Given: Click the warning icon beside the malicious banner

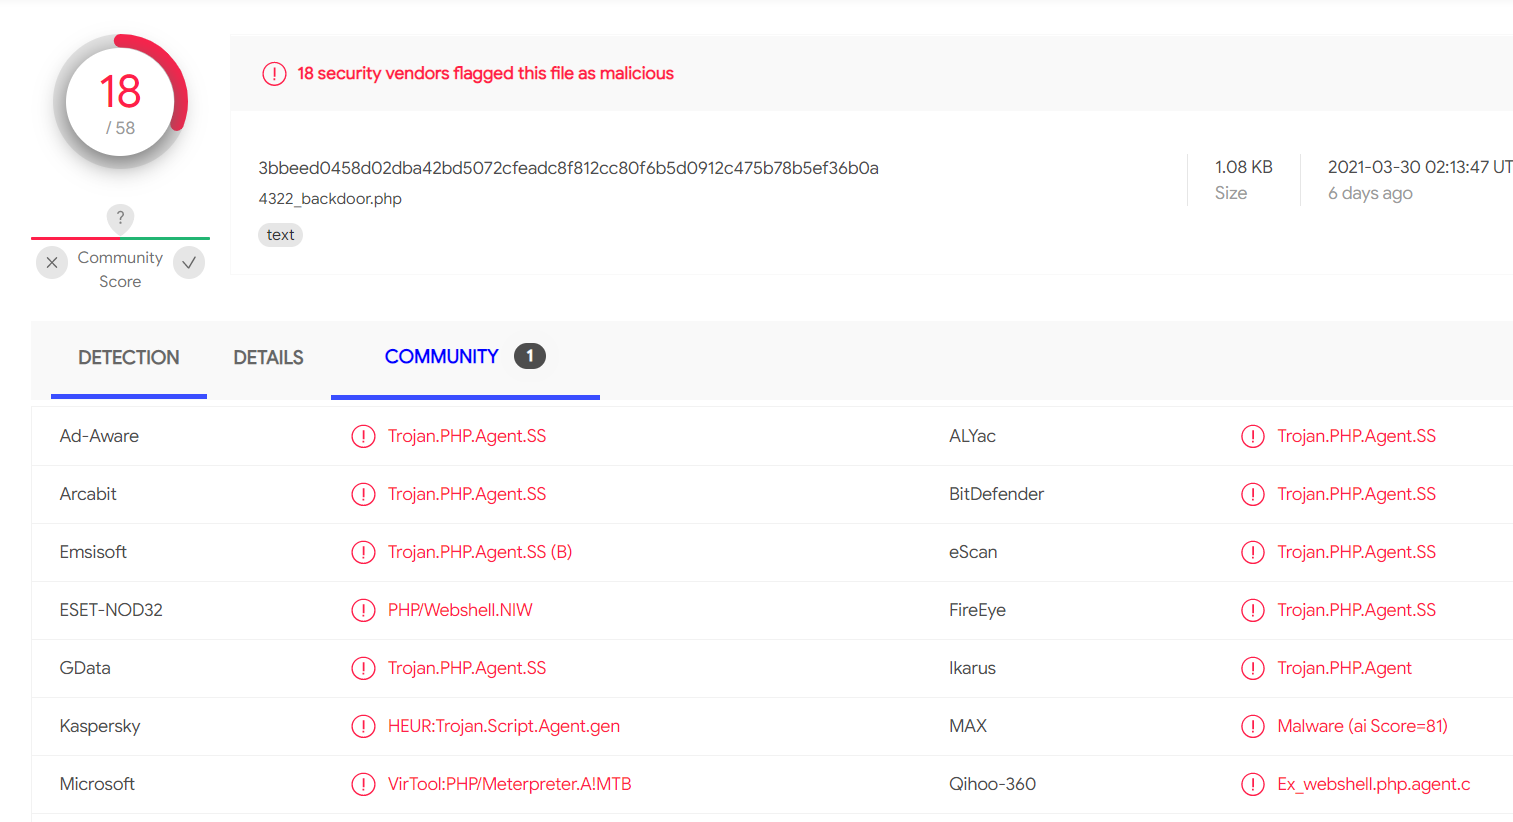Looking at the screenshot, I should (x=274, y=74).
